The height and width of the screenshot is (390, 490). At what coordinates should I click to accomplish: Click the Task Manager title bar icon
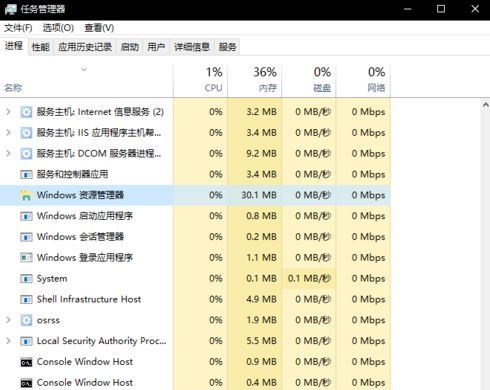click(x=11, y=9)
